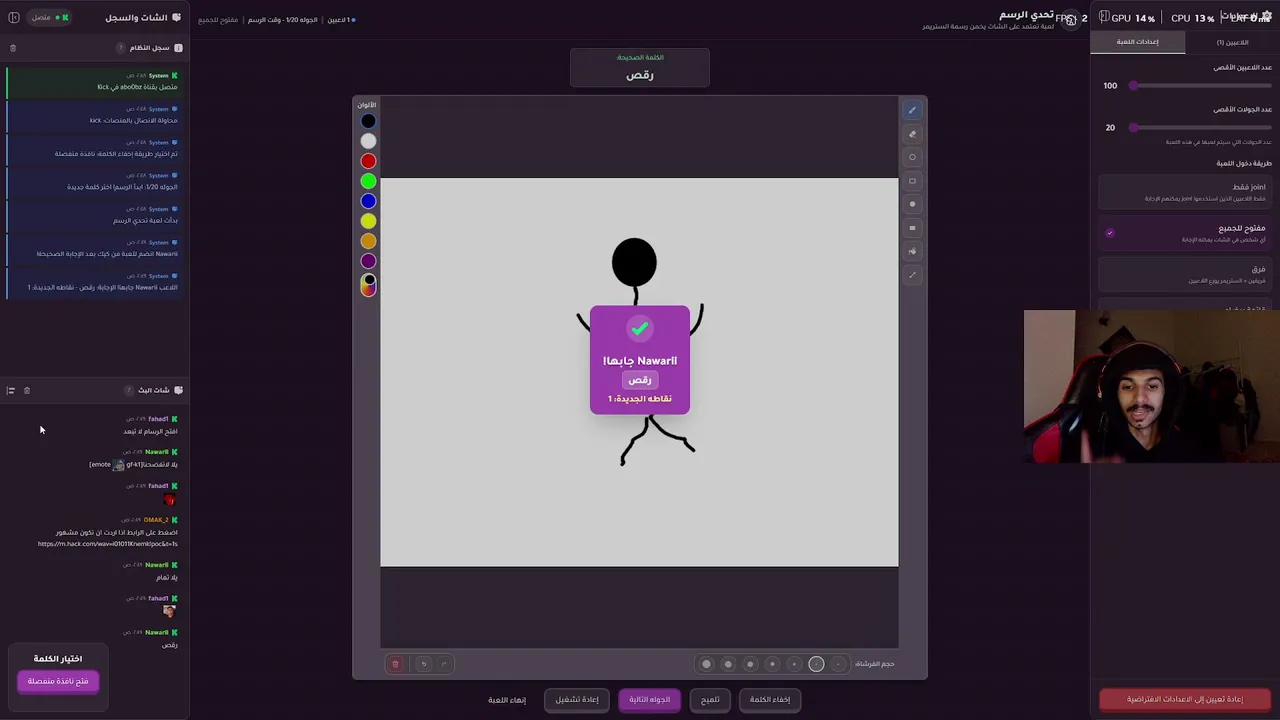This screenshot has height=720, width=1280.
Task: Undo the last drawing stroke
Action: [423, 664]
